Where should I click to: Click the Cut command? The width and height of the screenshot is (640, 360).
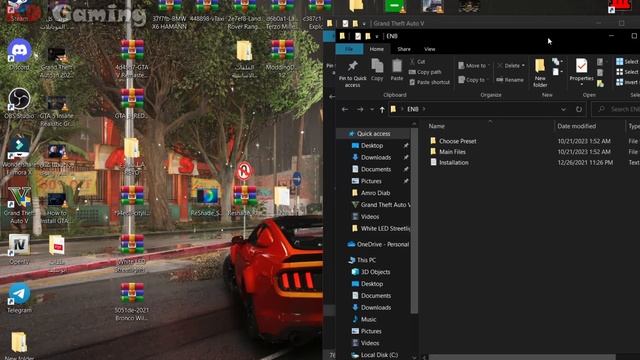417,62
